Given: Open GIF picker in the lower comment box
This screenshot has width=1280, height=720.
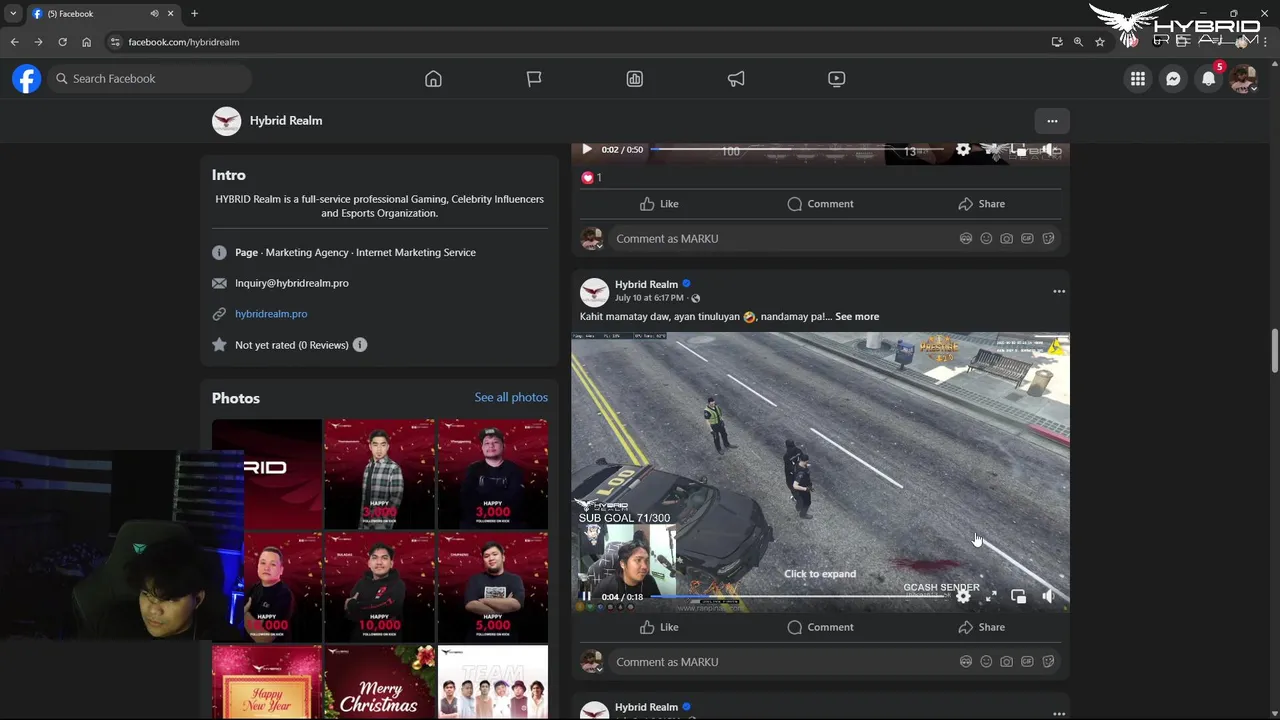Looking at the screenshot, I should 1027,662.
